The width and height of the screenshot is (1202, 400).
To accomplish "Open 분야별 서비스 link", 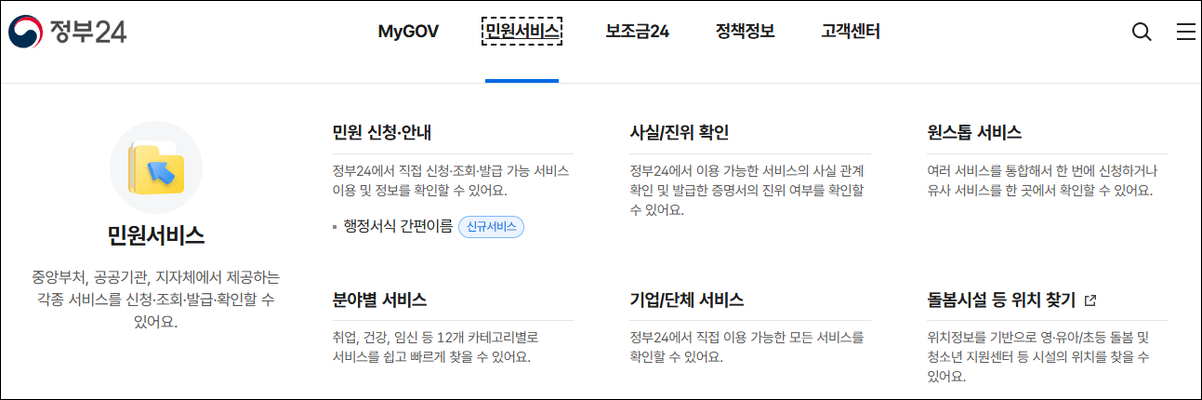I will point(379,300).
